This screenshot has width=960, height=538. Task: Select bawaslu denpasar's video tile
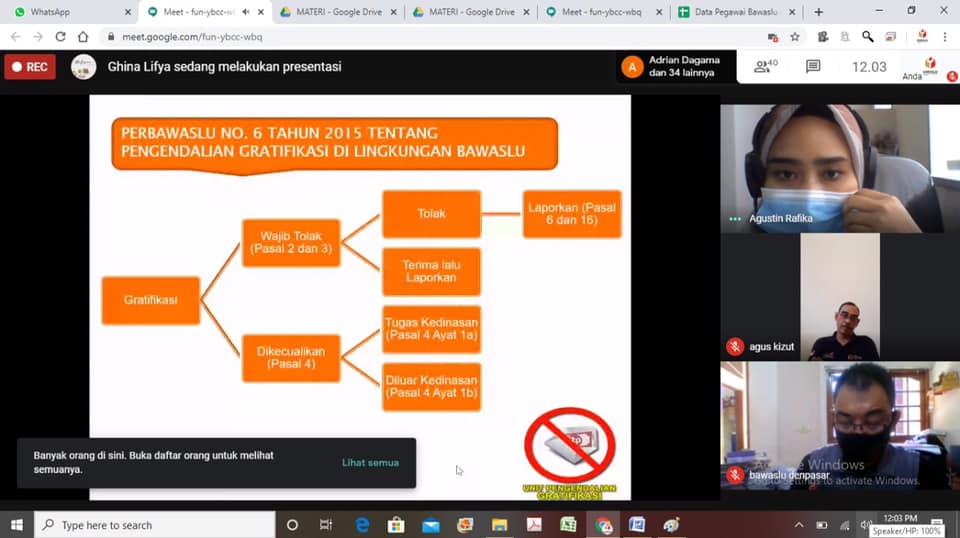point(840,425)
